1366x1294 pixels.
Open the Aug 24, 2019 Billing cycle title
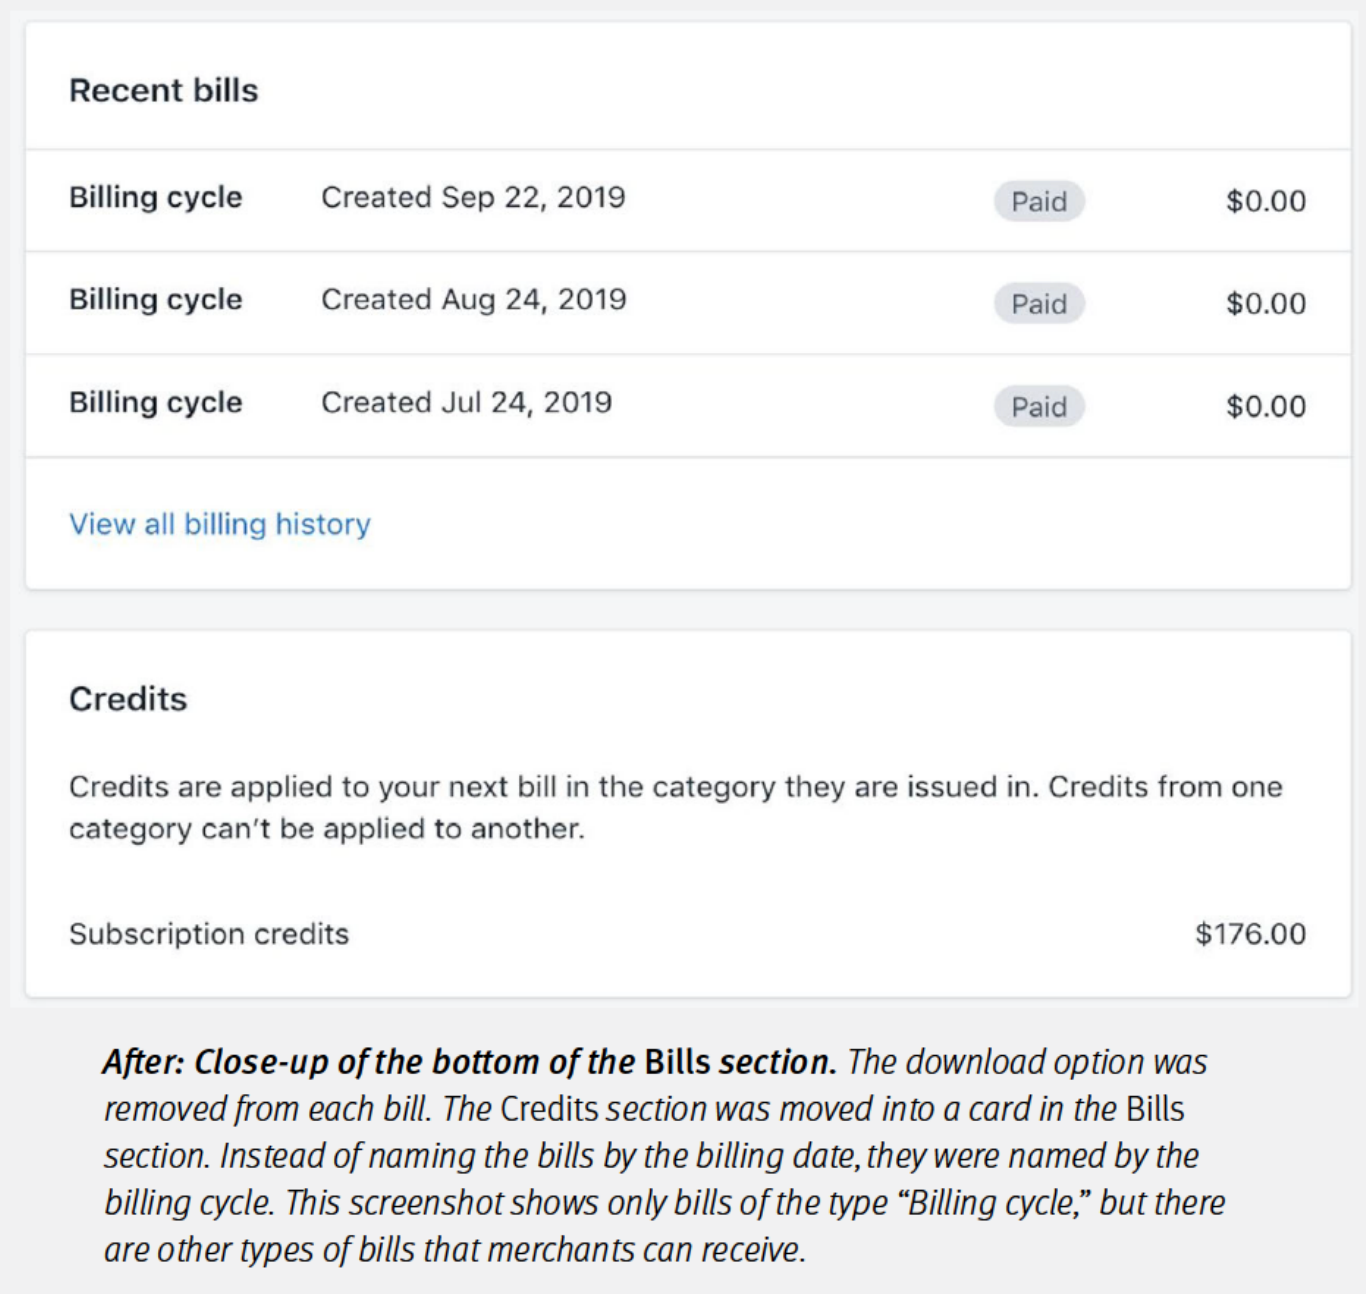click(x=155, y=300)
